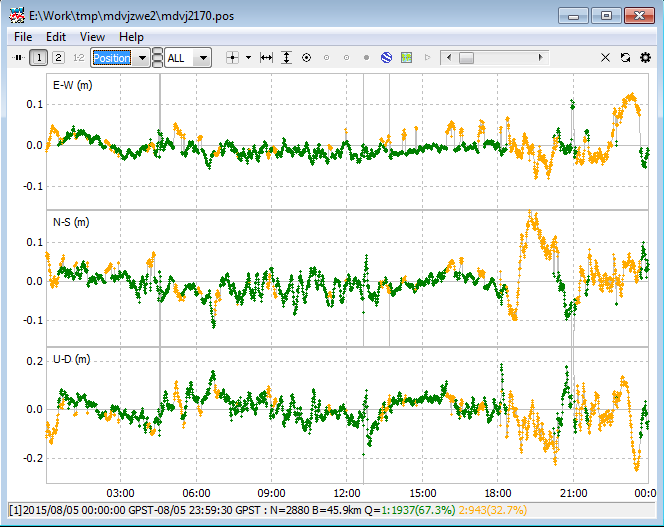Click the connect to stream icon

tap(17, 58)
